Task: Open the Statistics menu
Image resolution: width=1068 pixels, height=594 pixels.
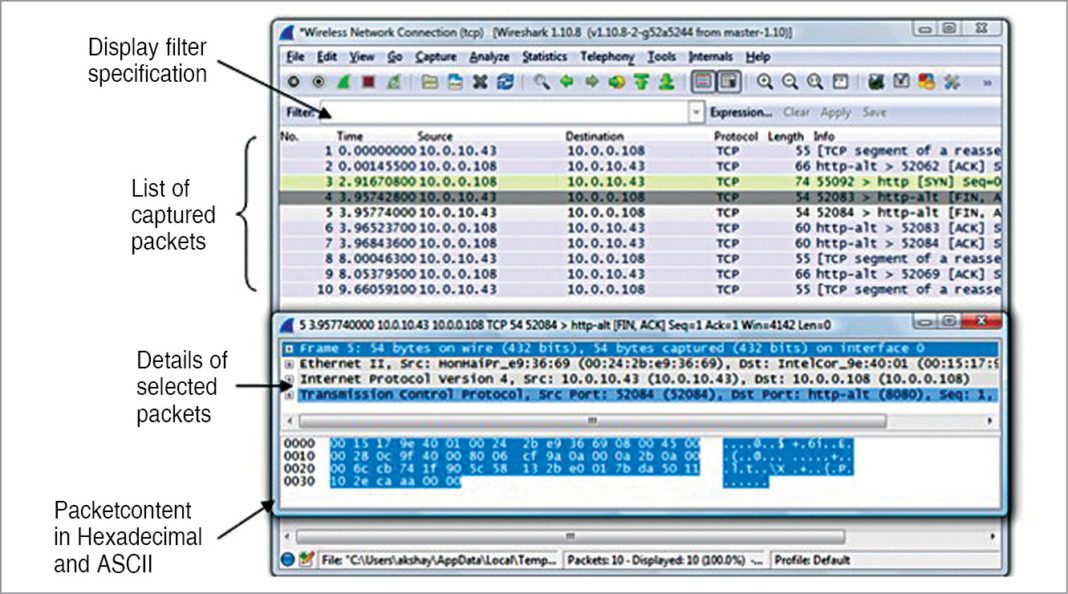Action: click(544, 57)
